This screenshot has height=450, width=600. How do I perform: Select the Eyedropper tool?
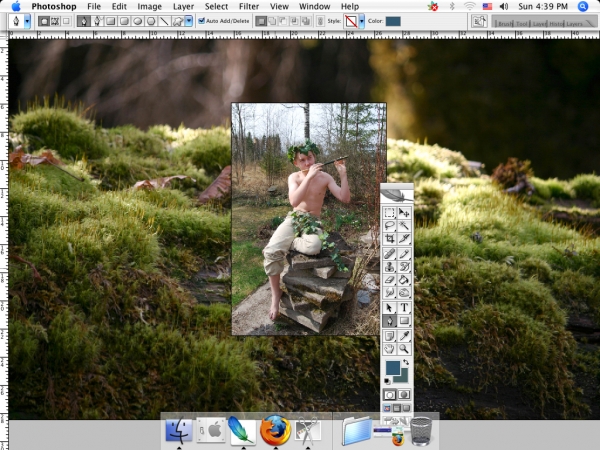(404, 336)
